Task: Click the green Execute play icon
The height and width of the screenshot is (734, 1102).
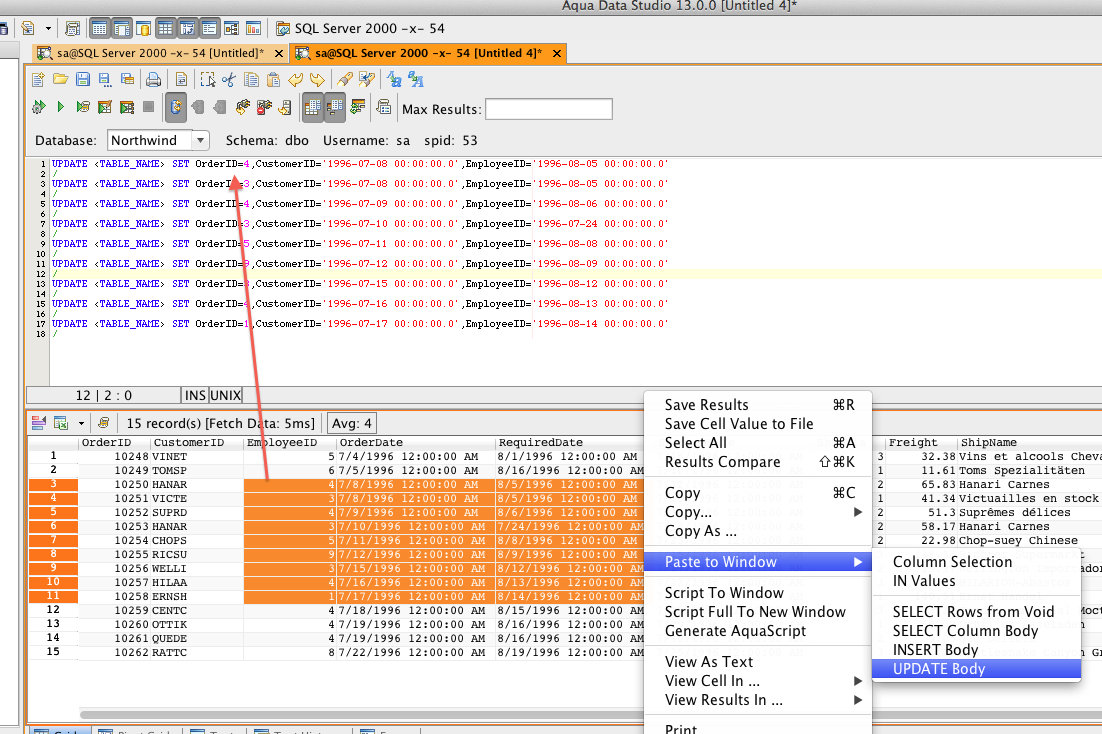Action: pyautogui.click(x=60, y=107)
